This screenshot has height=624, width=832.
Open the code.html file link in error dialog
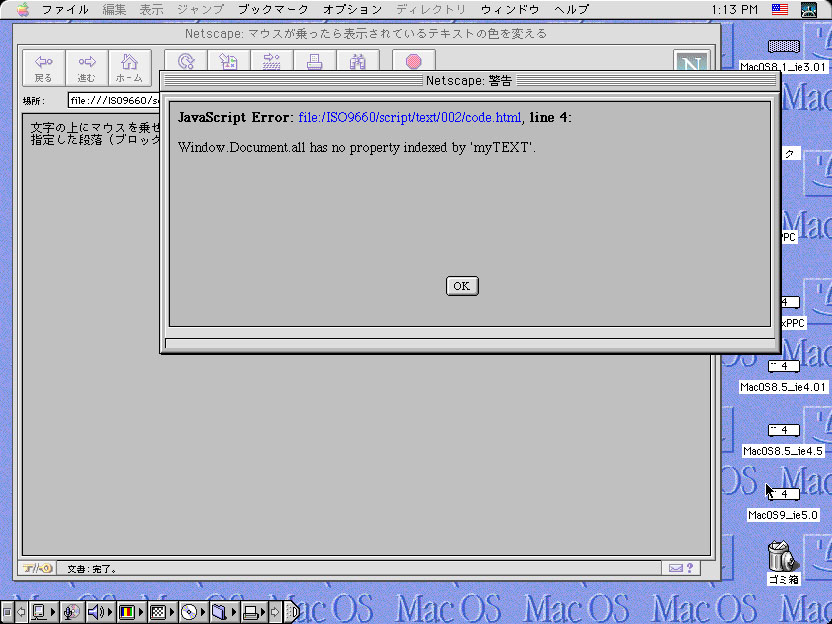410,117
